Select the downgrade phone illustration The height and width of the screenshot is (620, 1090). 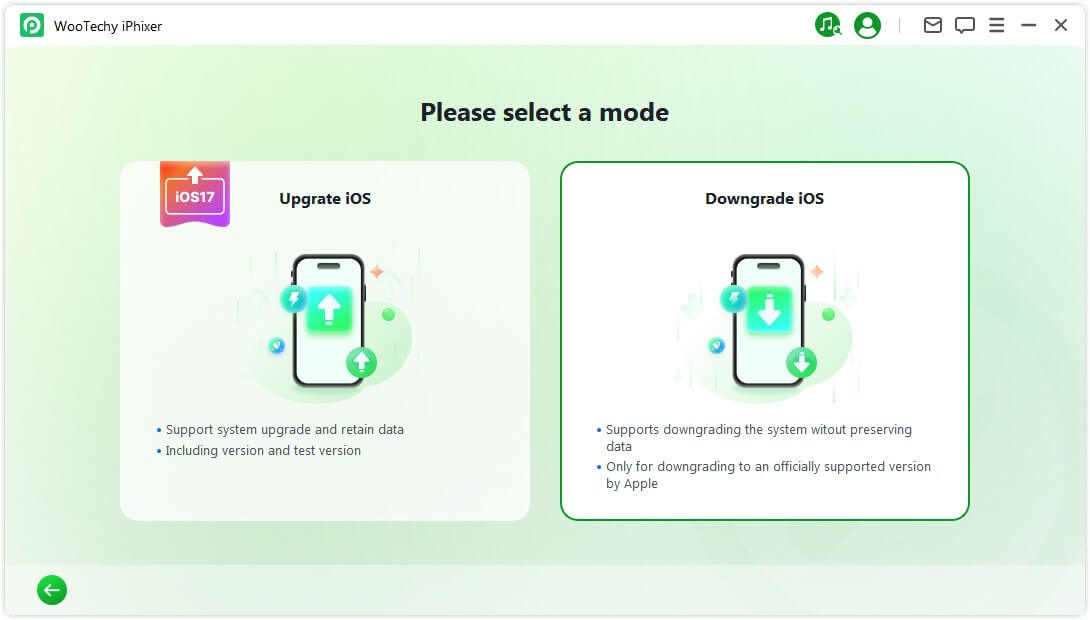[768, 320]
